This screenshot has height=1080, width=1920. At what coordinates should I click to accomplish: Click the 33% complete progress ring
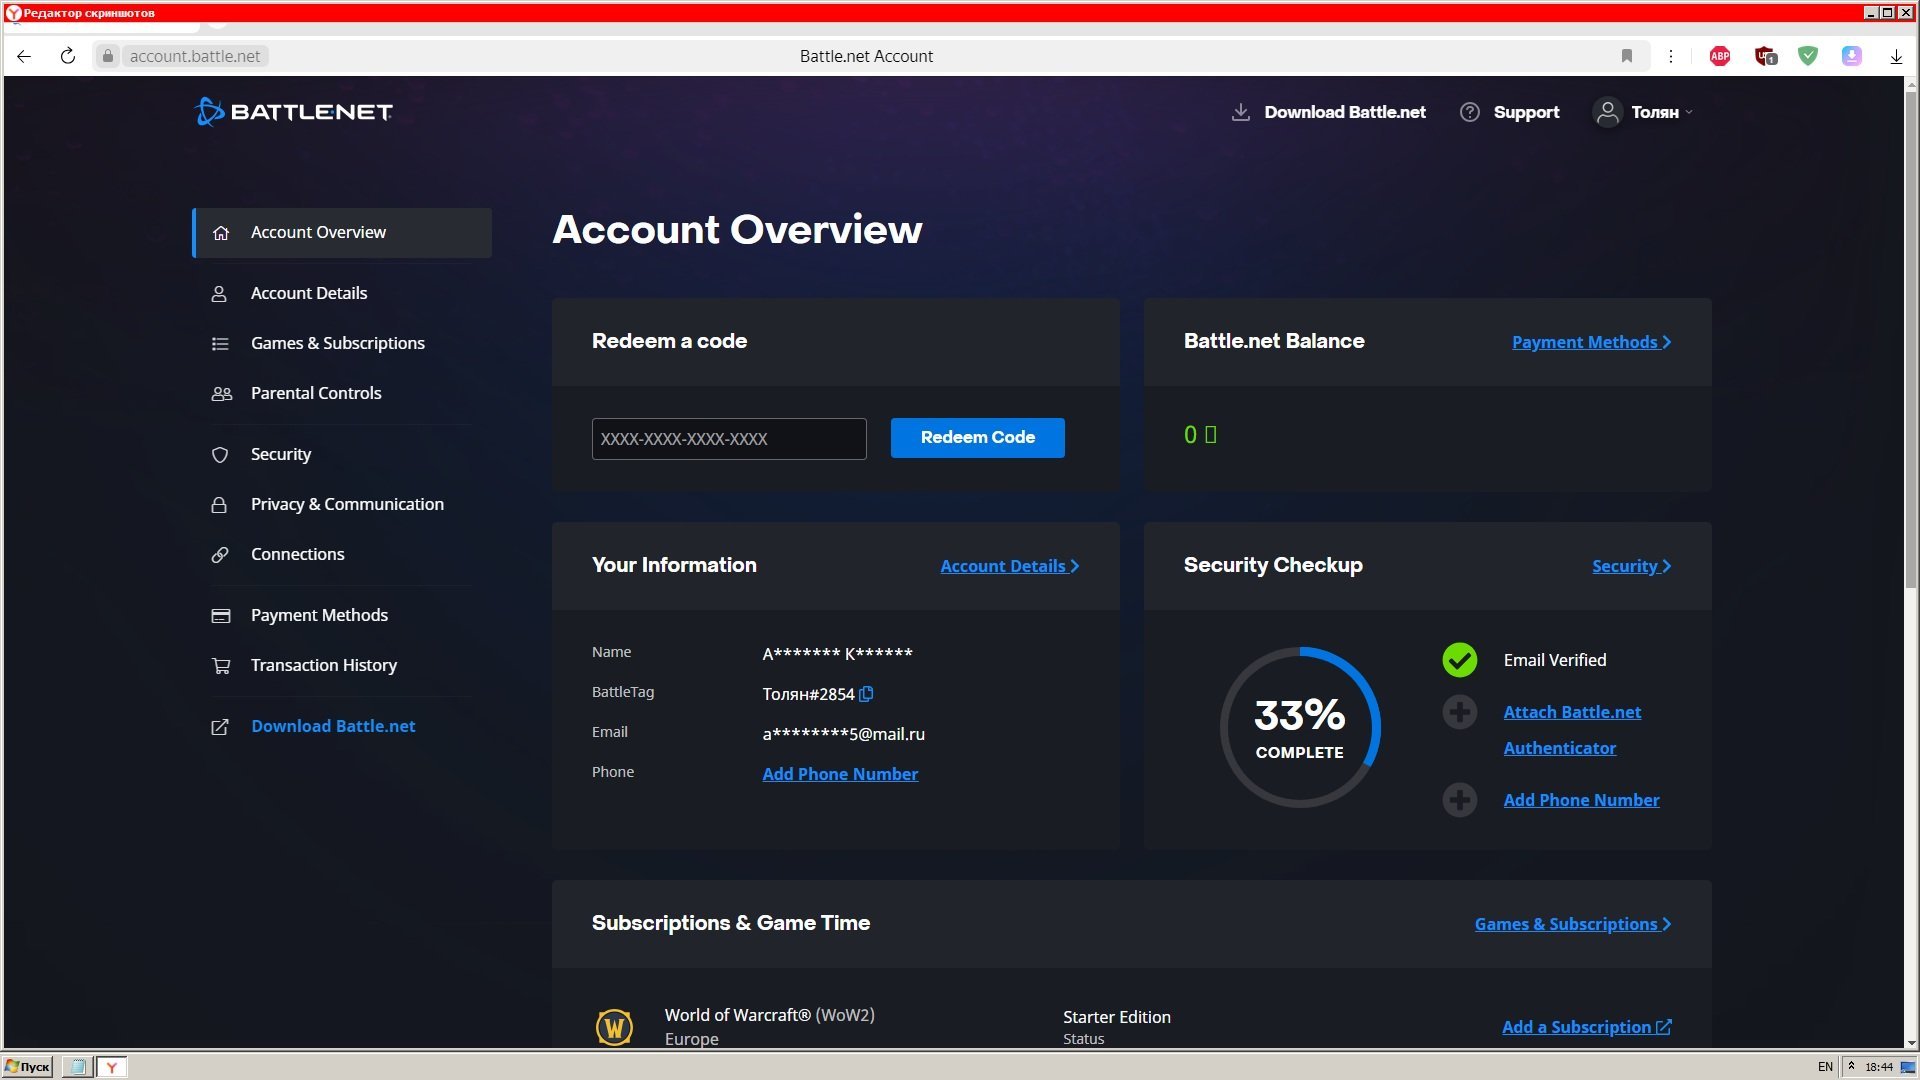pos(1300,727)
